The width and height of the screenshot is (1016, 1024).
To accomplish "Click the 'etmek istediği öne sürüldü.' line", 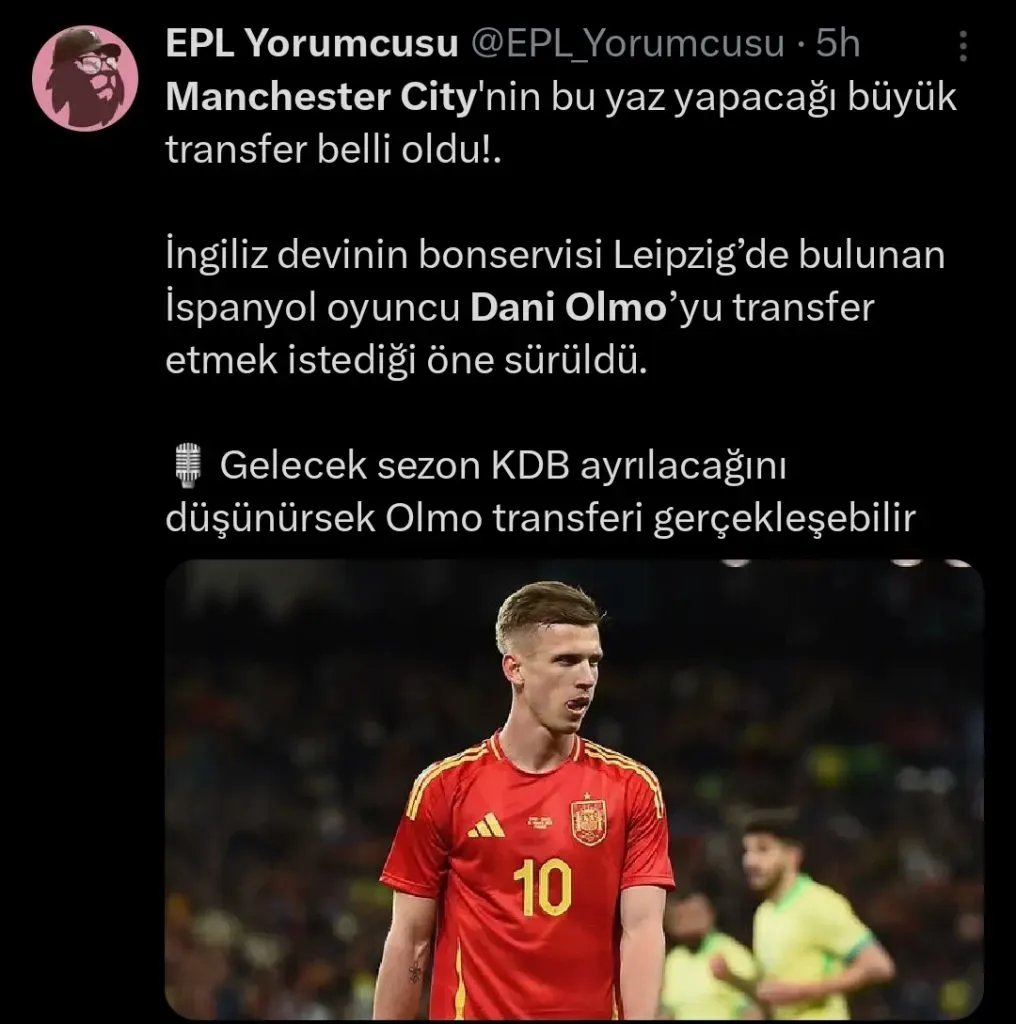I will point(406,360).
